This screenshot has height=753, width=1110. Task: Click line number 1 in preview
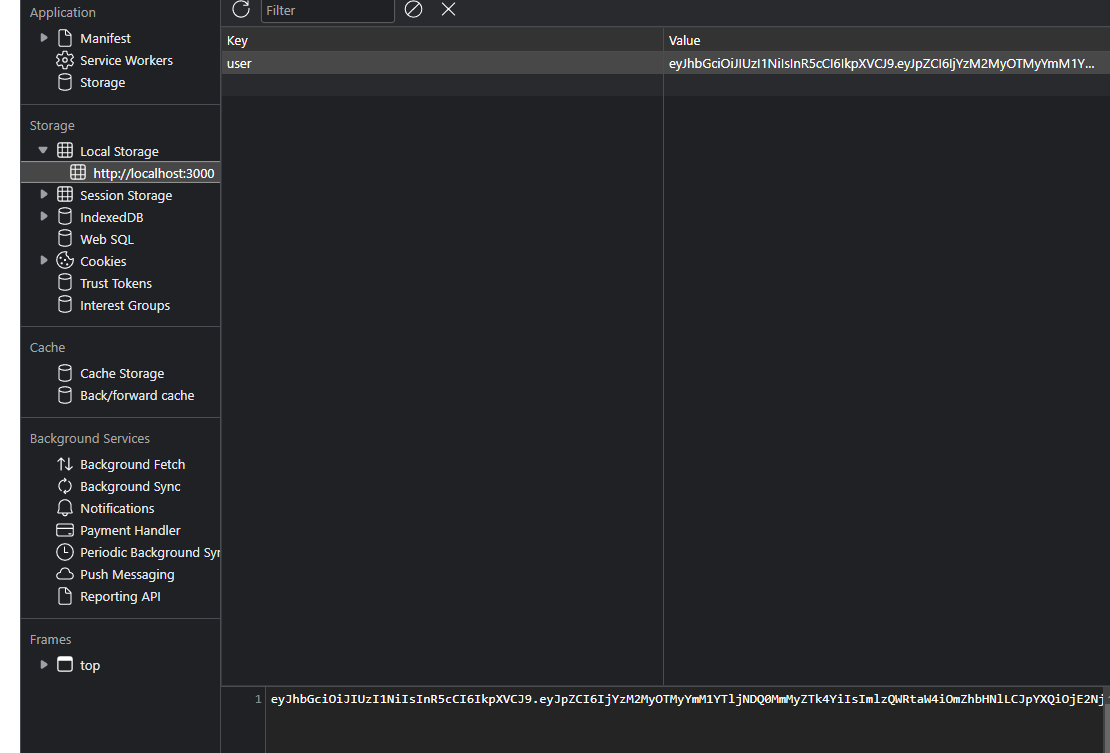click(258, 699)
